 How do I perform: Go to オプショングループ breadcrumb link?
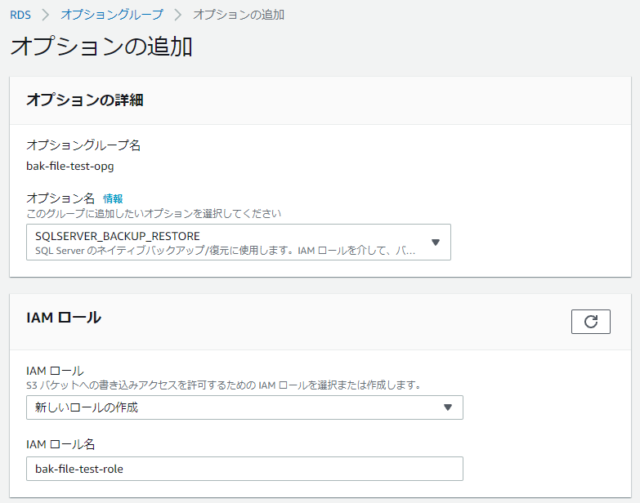112,15
